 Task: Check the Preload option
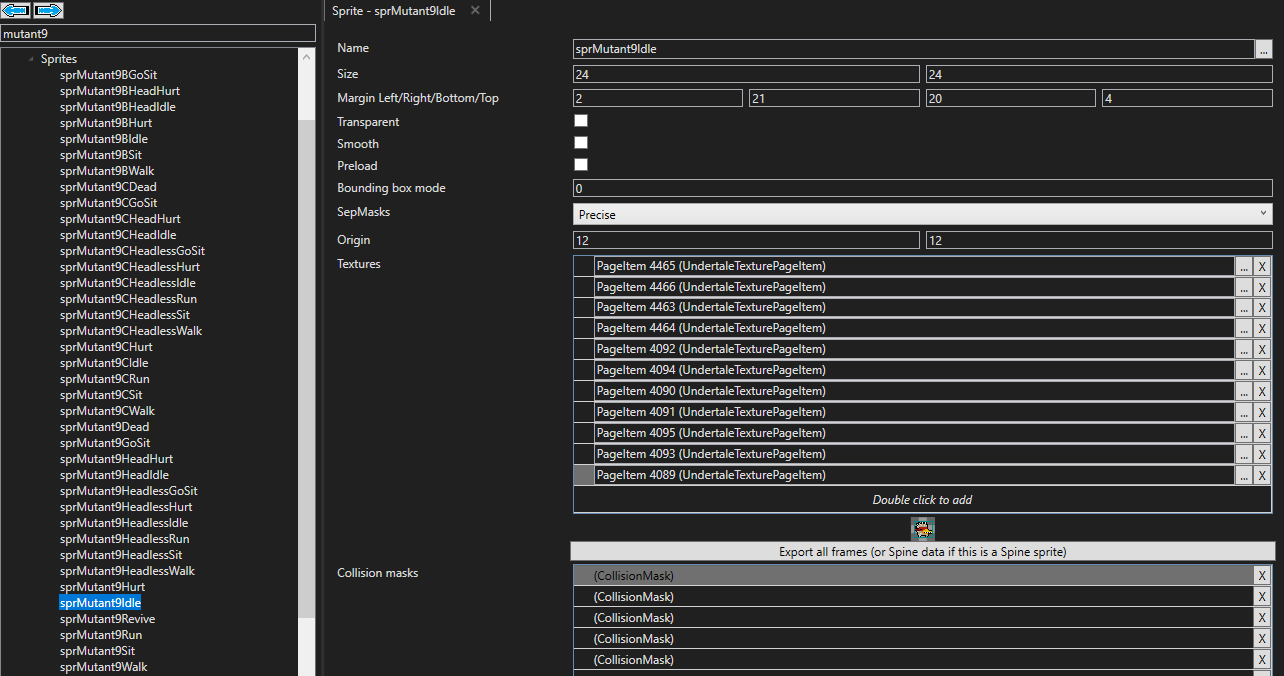580,165
